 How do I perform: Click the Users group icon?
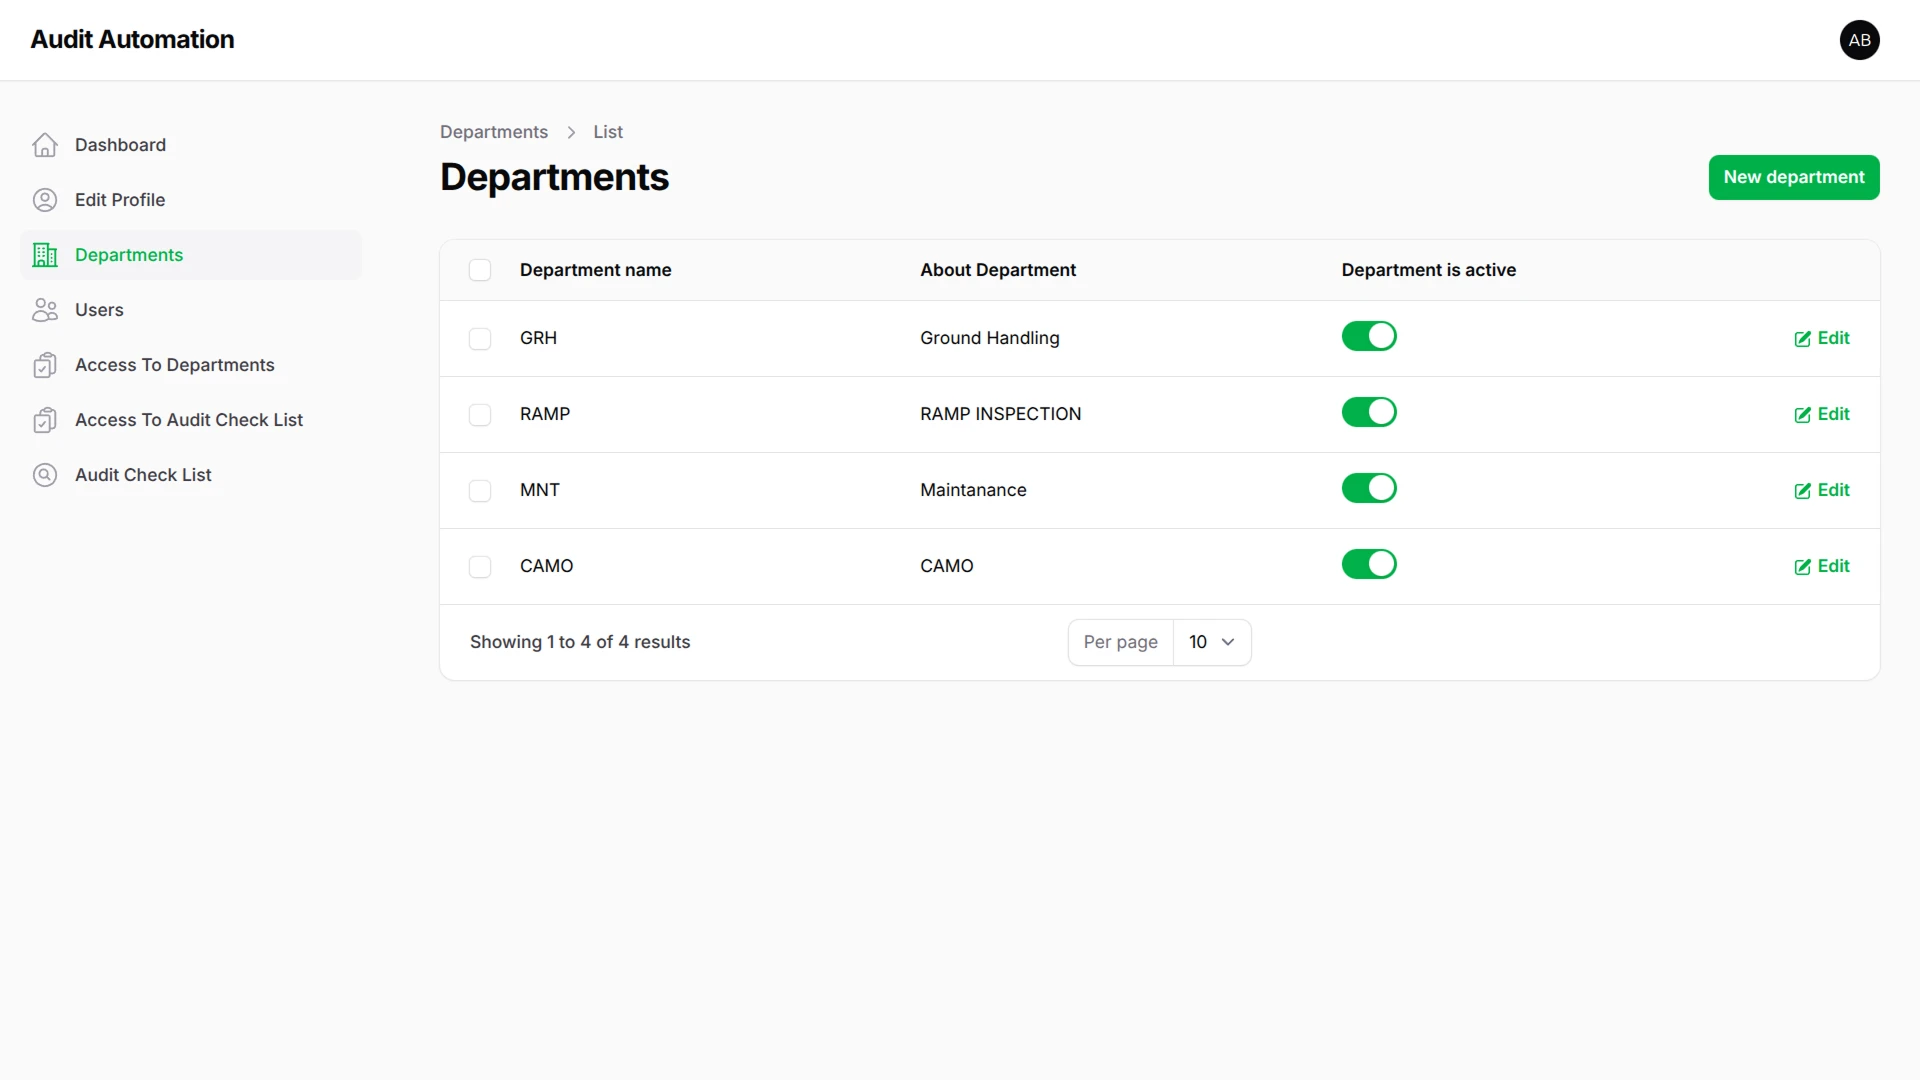point(45,310)
